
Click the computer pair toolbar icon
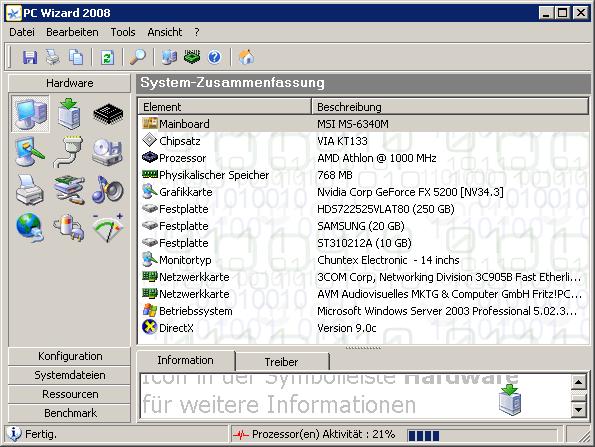tap(169, 57)
